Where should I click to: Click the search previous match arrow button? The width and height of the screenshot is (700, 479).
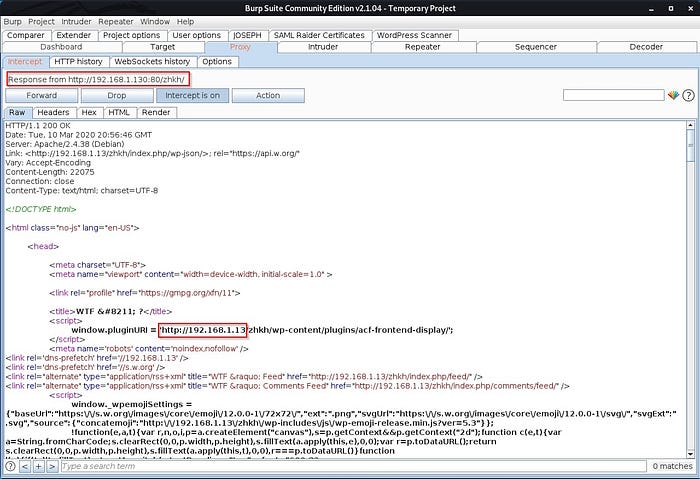point(25,466)
